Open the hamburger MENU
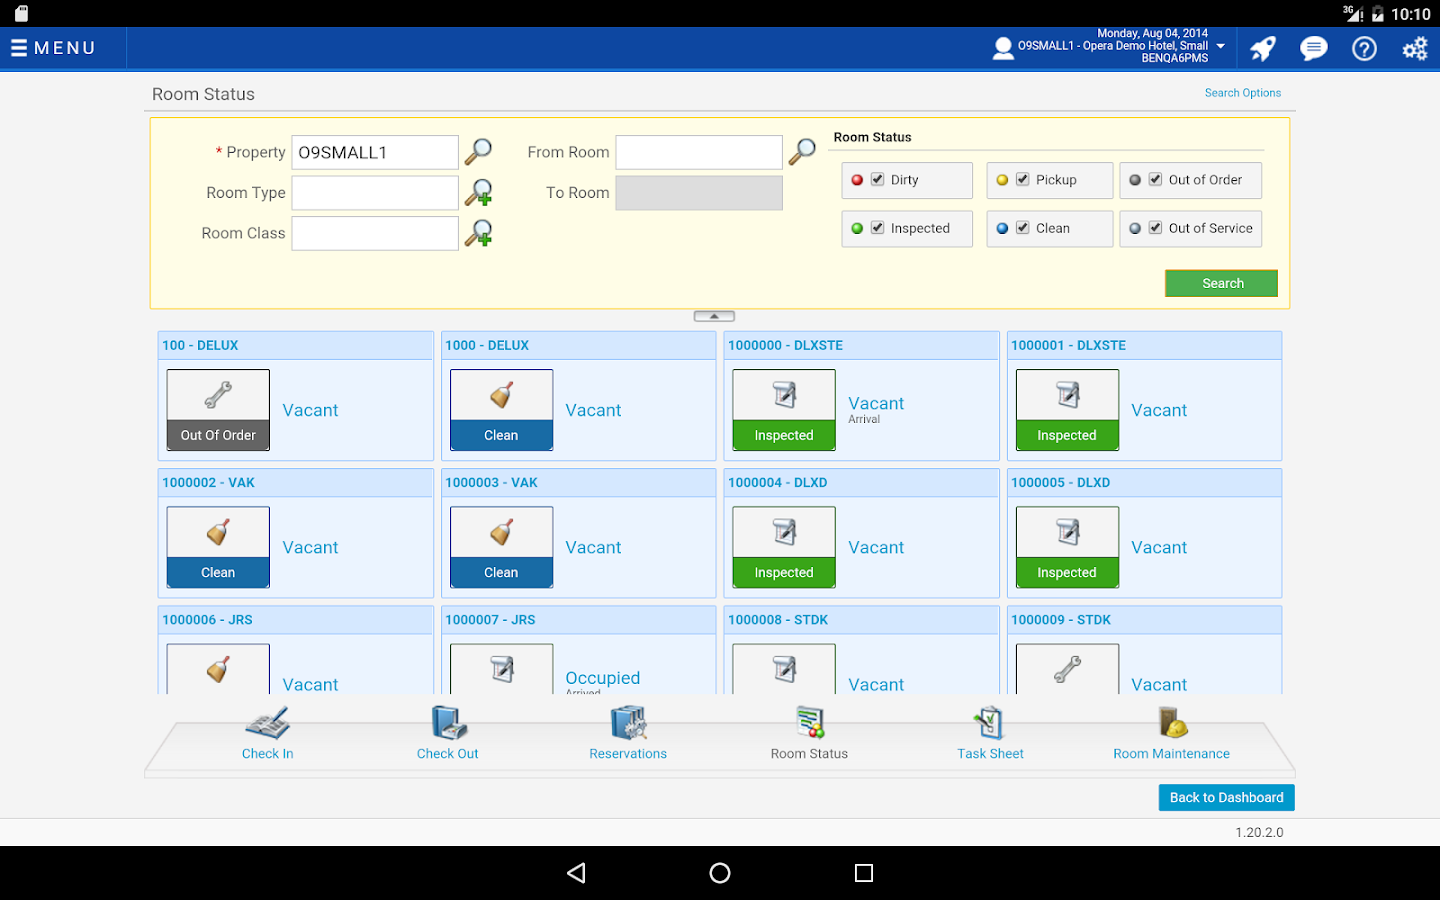1440x900 pixels. [53, 48]
